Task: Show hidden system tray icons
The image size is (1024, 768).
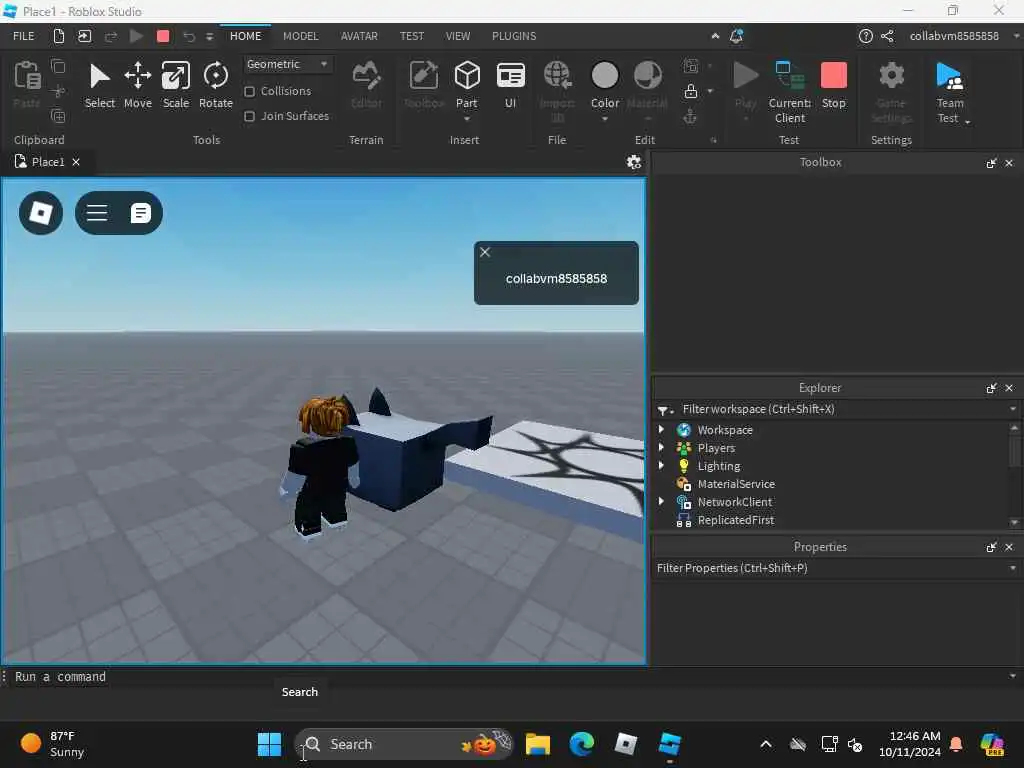Action: [765, 744]
